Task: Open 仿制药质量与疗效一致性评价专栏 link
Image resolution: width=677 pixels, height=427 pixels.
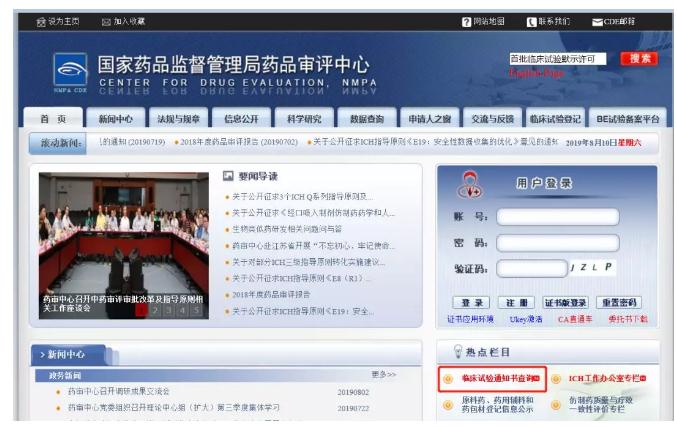Action: click(601, 405)
